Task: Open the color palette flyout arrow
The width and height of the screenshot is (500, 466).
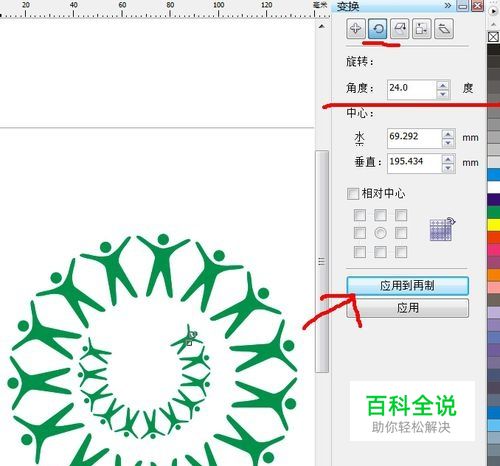Action: [493, 11]
